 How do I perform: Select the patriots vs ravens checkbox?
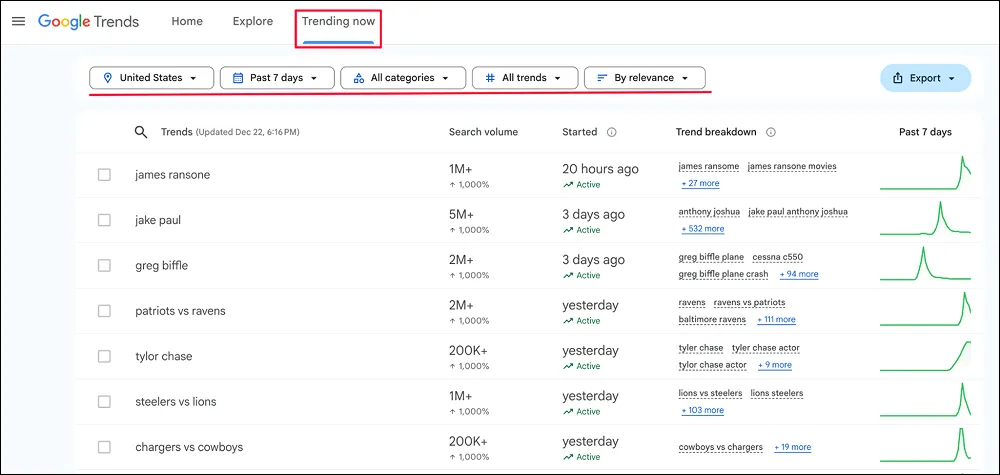[104, 311]
